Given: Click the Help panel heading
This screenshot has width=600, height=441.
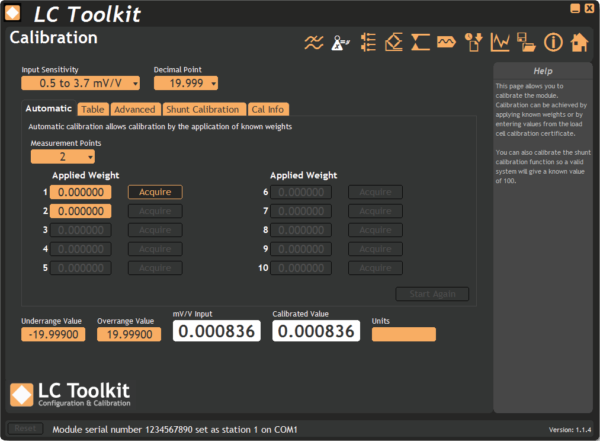Looking at the screenshot, I should 543,71.
